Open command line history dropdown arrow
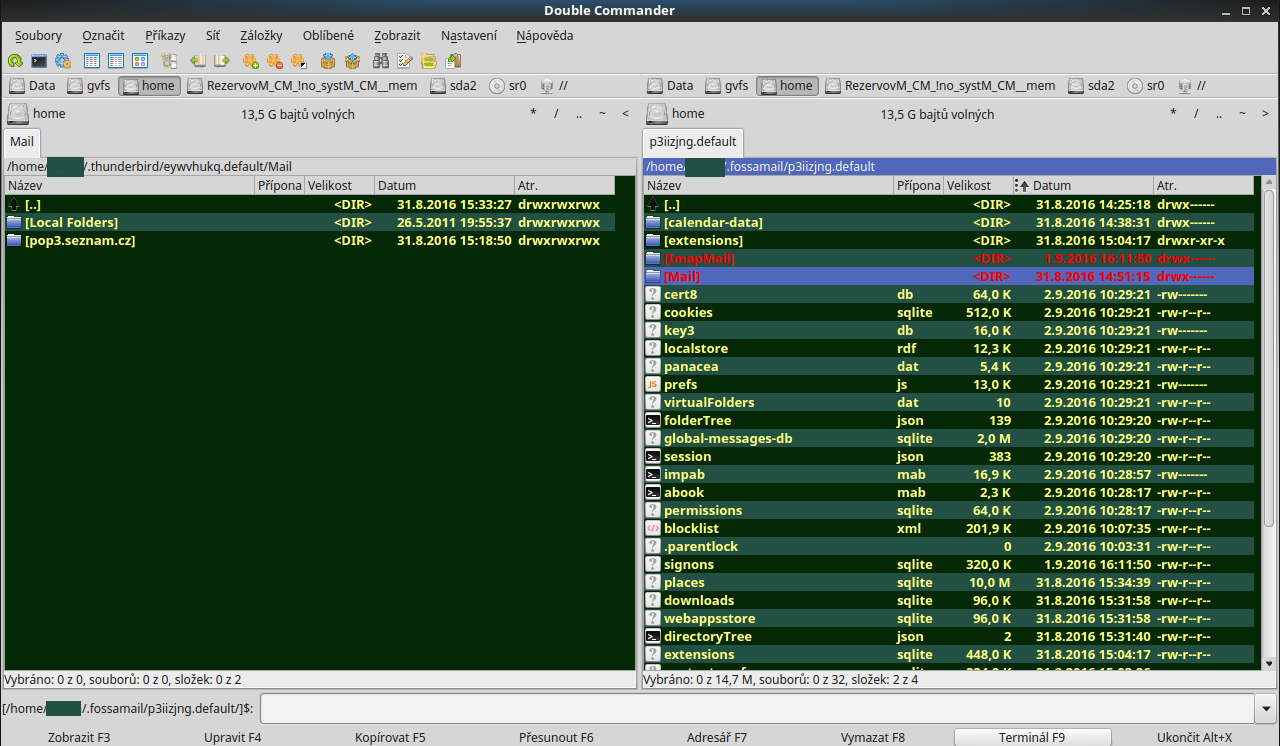The width and height of the screenshot is (1280, 746). click(1265, 709)
